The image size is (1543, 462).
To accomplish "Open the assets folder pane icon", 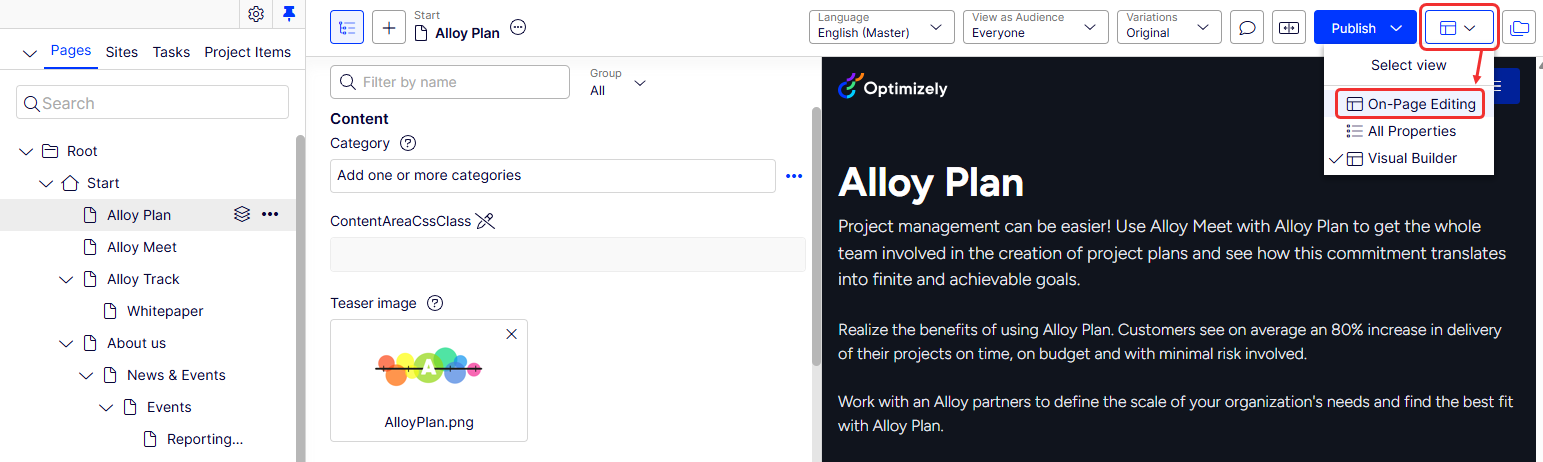I will point(1519,28).
